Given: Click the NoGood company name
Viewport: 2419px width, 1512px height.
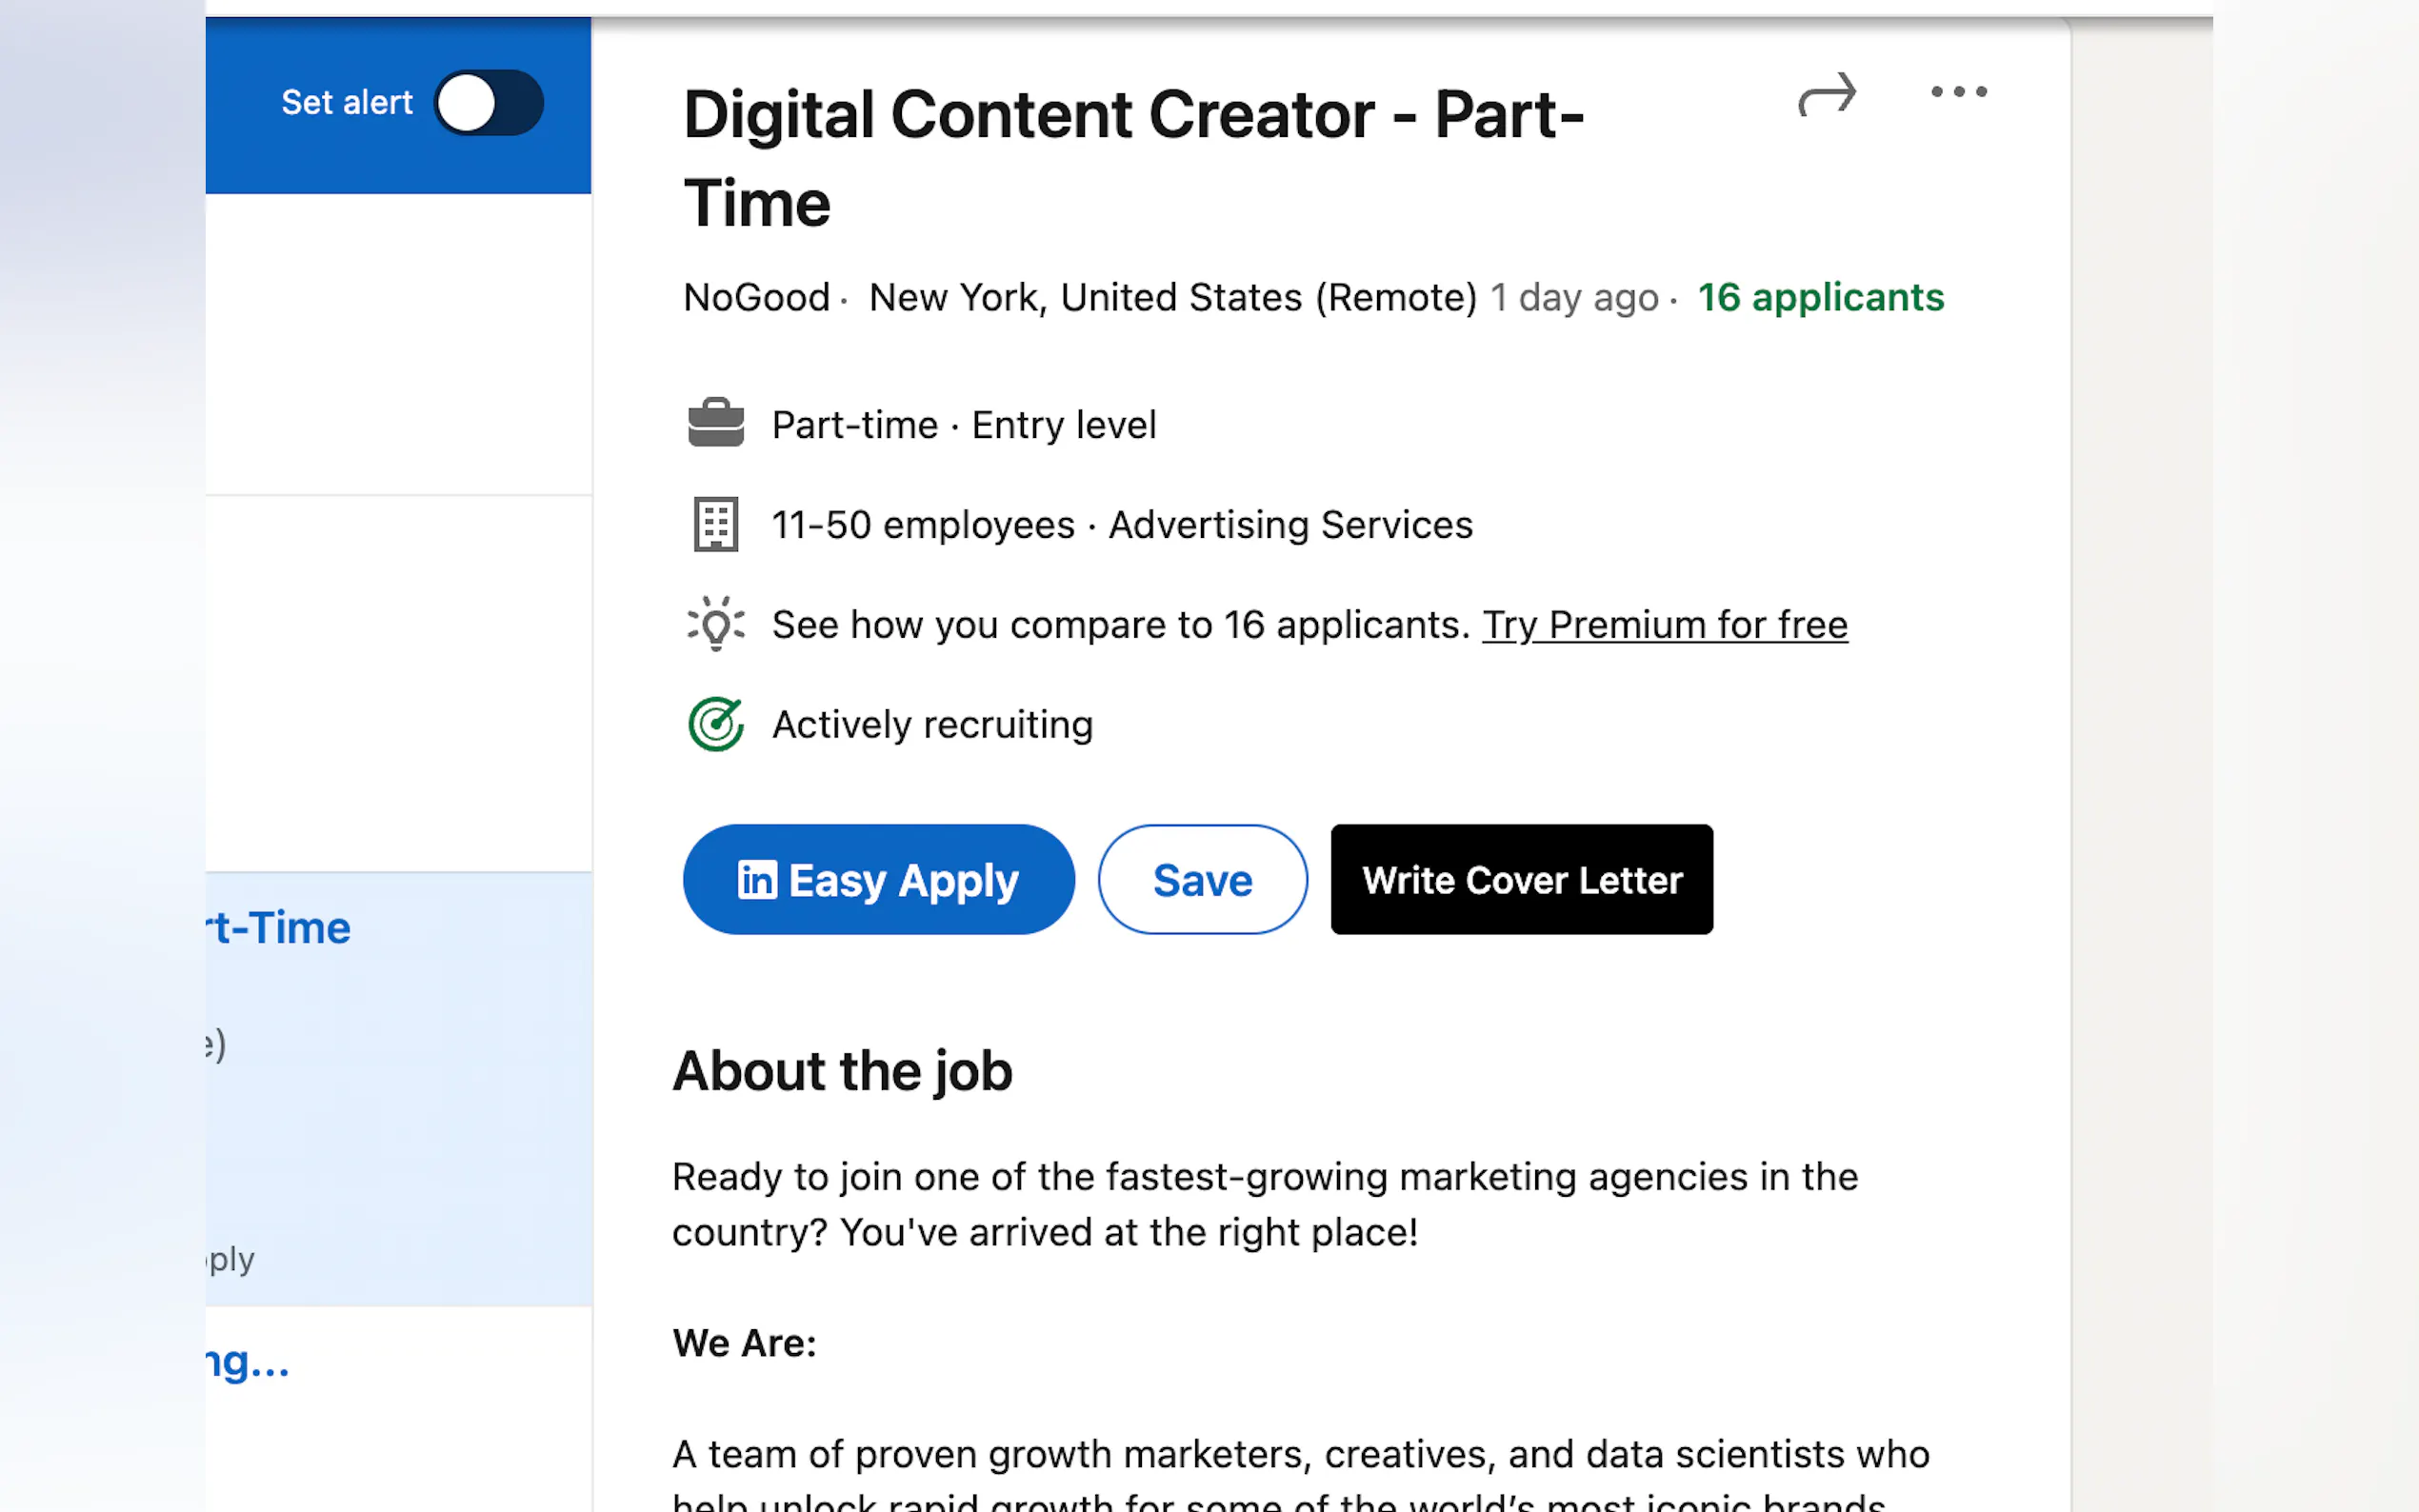Looking at the screenshot, I should (x=756, y=297).
